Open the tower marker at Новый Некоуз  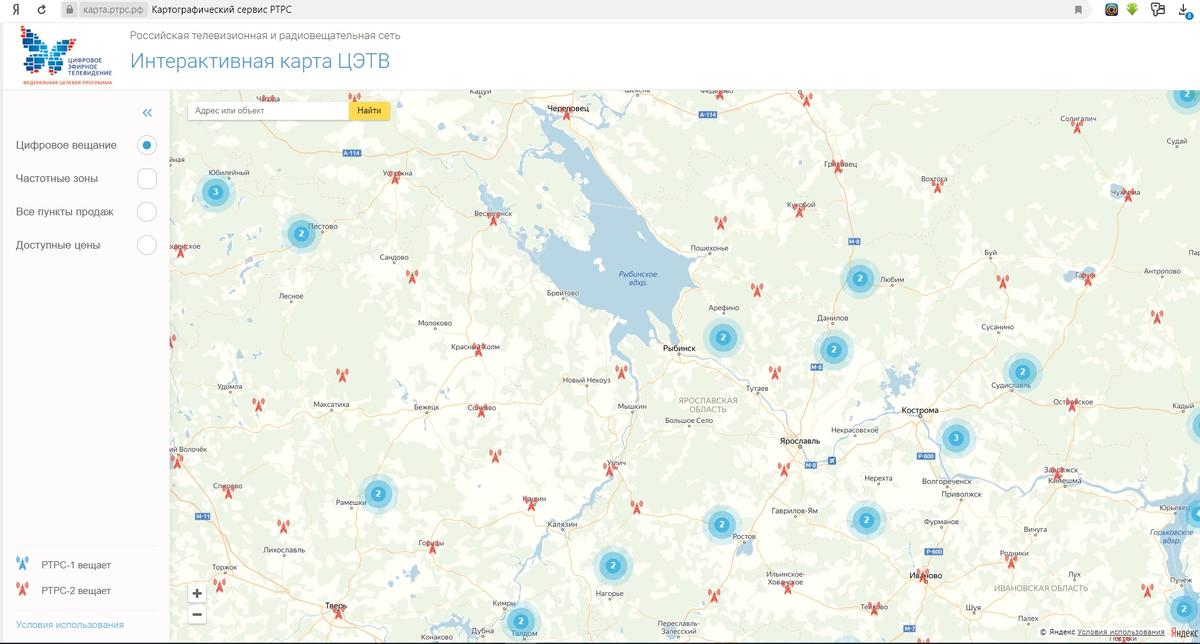click(621, 371)
